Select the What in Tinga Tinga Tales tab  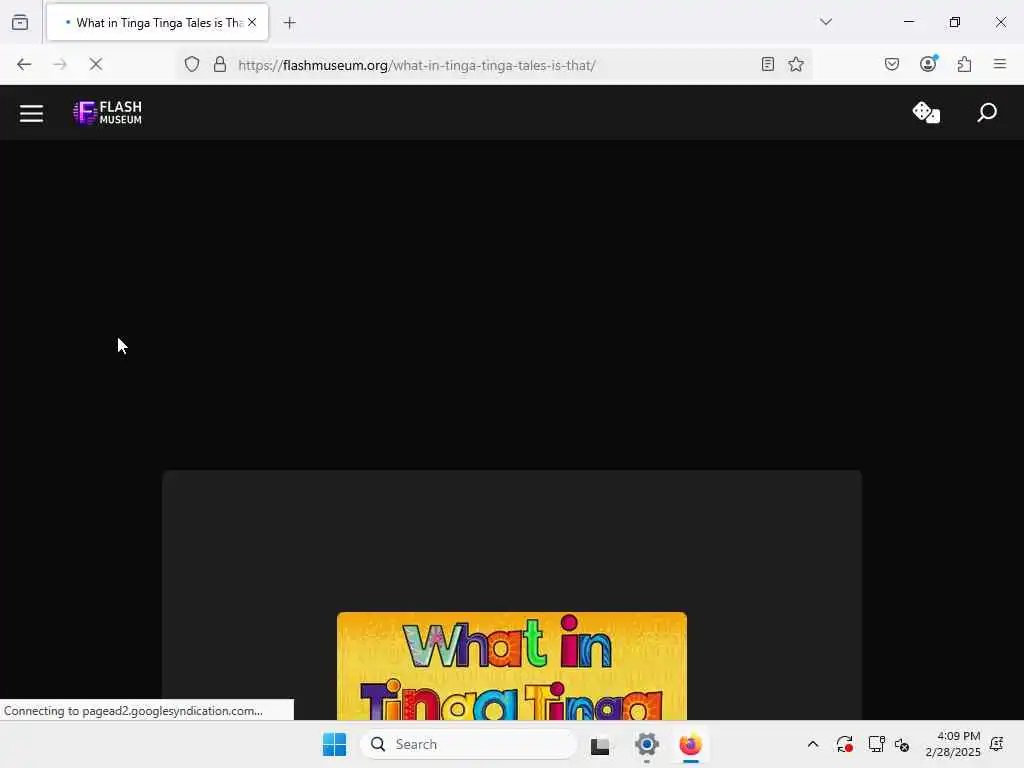(x=157, y=22)
